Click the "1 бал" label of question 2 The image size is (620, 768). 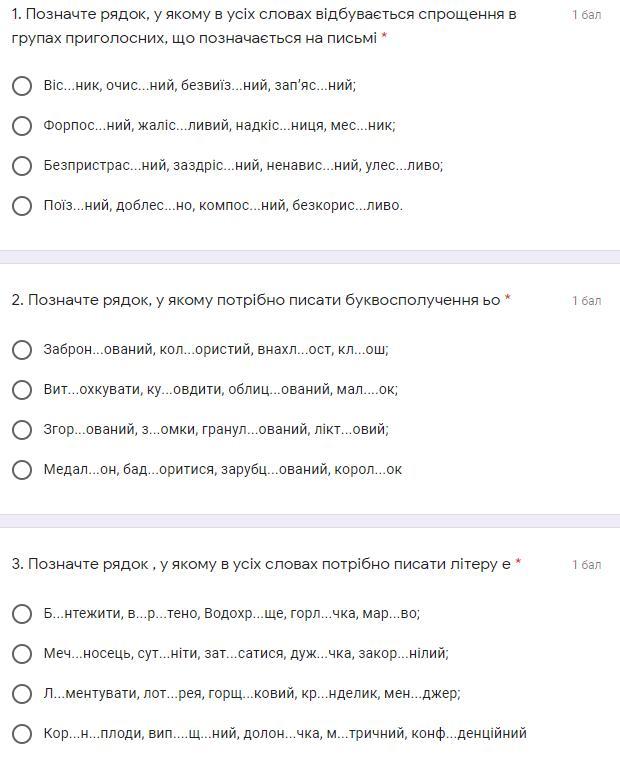tap(586, 301)
